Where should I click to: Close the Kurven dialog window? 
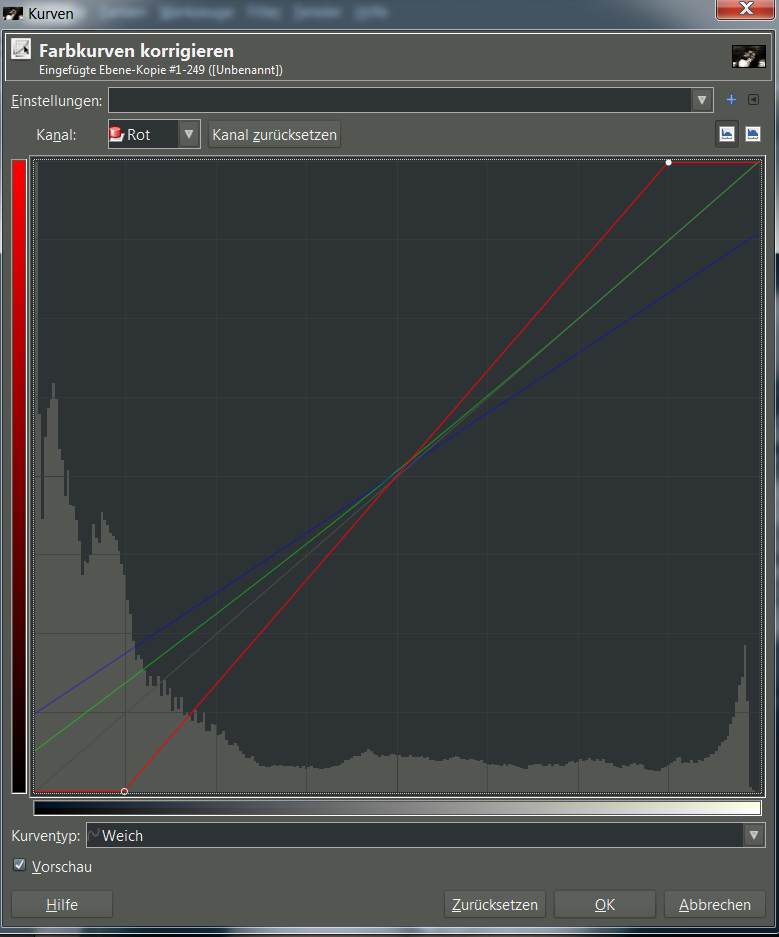coord(746,9)
